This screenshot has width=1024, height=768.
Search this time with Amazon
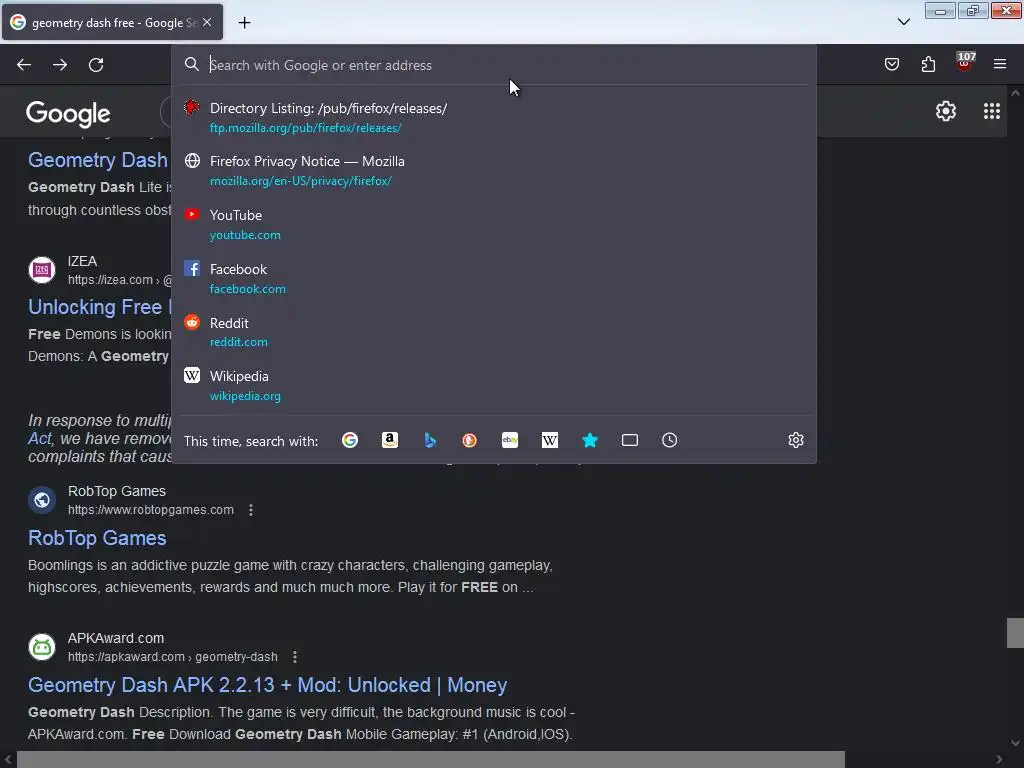pyautogui.click(x=390, y=440)
